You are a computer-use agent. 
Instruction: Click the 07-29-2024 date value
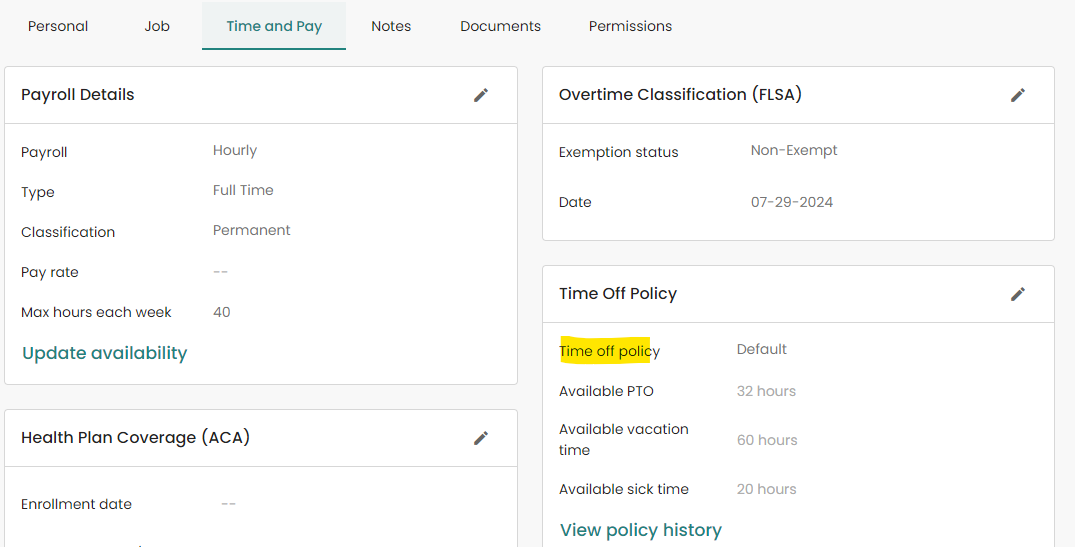792,202
